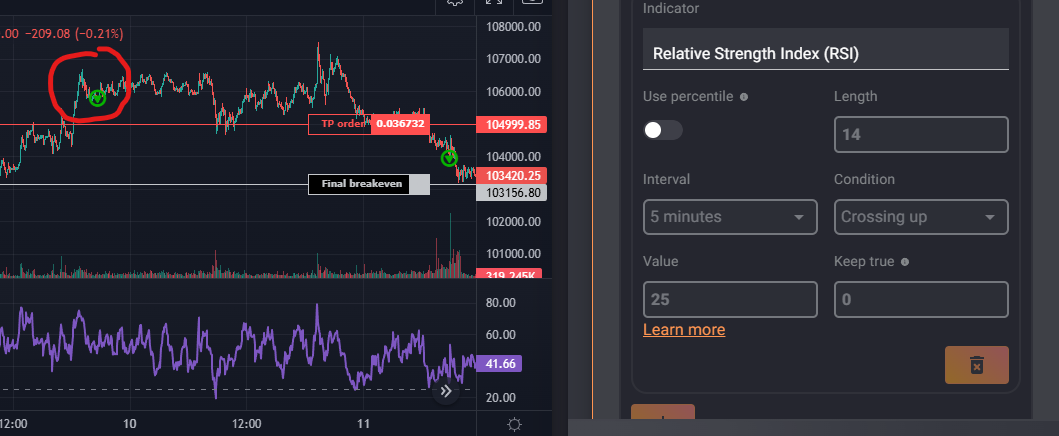Click the TP order line label
Viewport: 1059px width, 436px height.
point(340,124)
